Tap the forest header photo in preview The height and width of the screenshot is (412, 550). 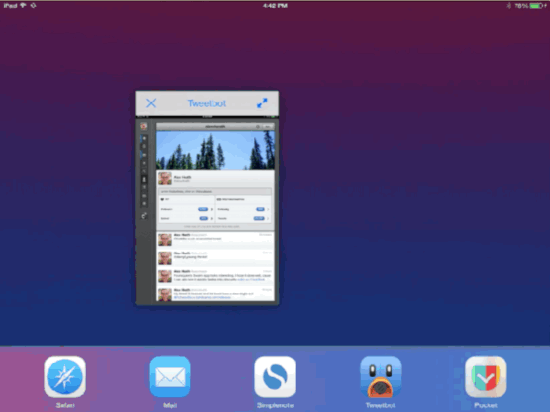(x=215, y=150)
